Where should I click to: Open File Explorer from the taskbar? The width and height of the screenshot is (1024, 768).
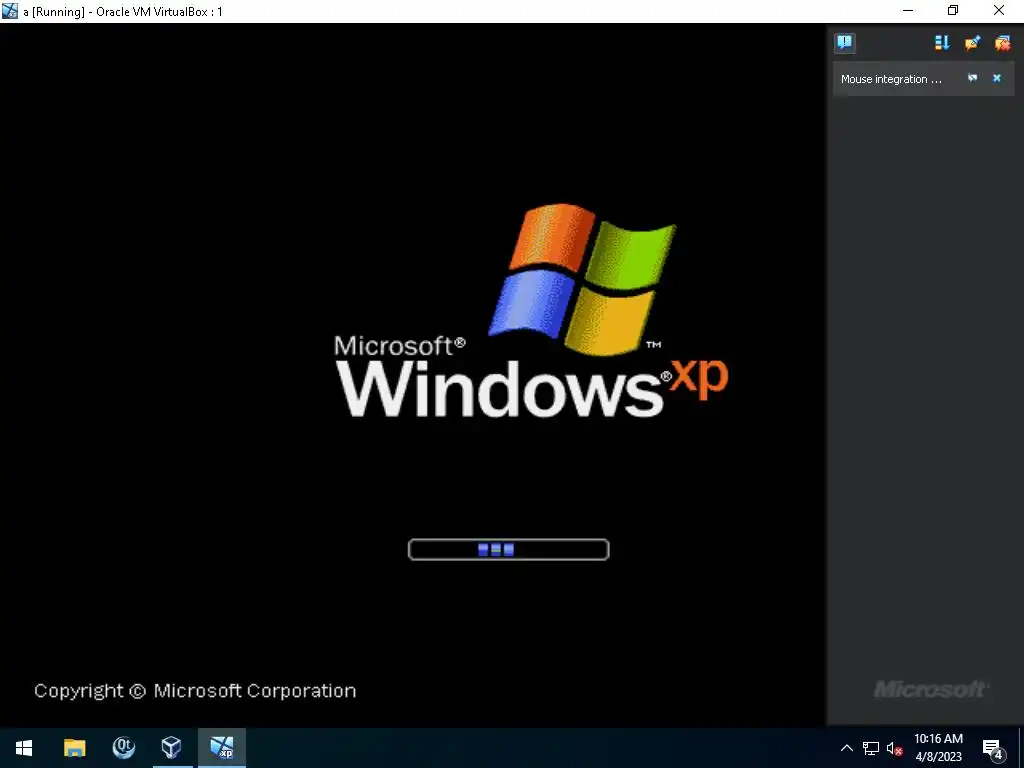pos(74,748)
